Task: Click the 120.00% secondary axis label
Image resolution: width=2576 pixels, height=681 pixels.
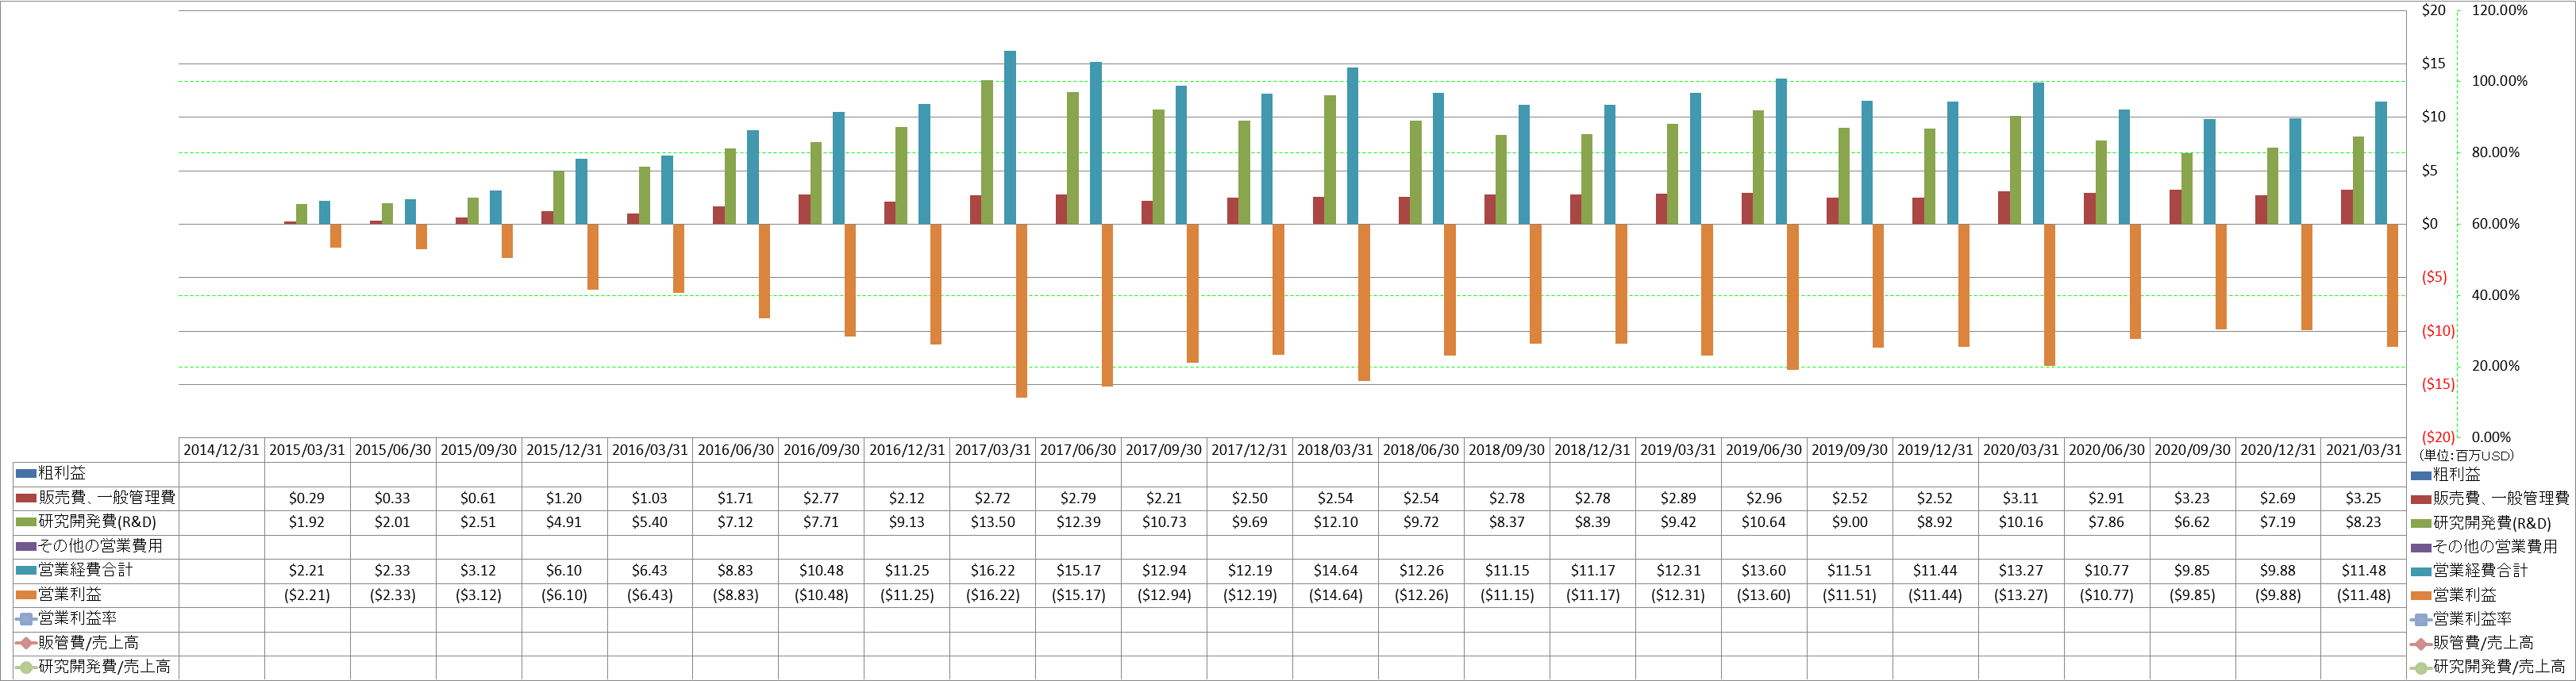Action: pos(2499,11)
